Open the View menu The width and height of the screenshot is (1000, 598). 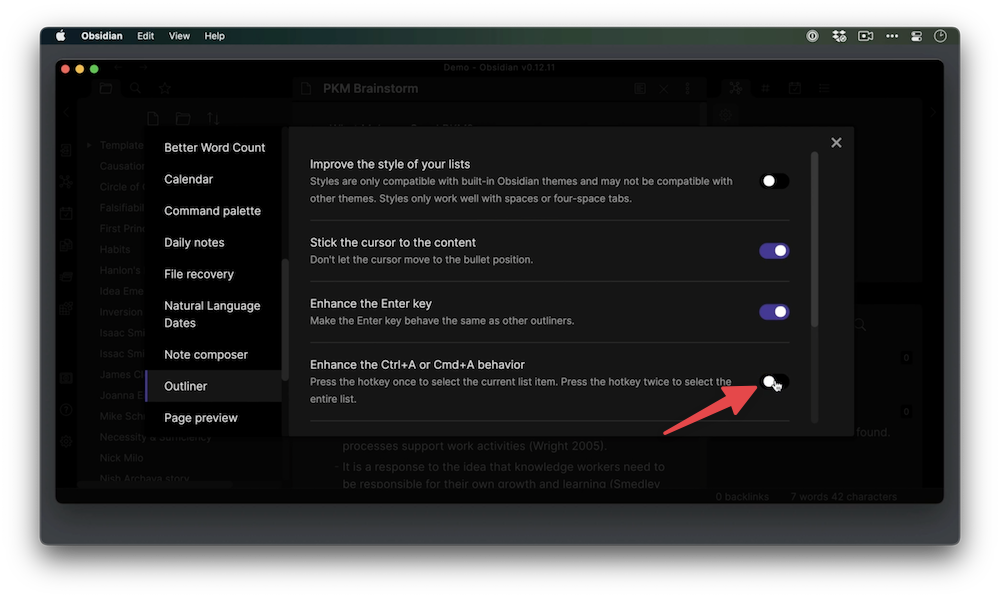pyautogui.click(x=179, y=36)
